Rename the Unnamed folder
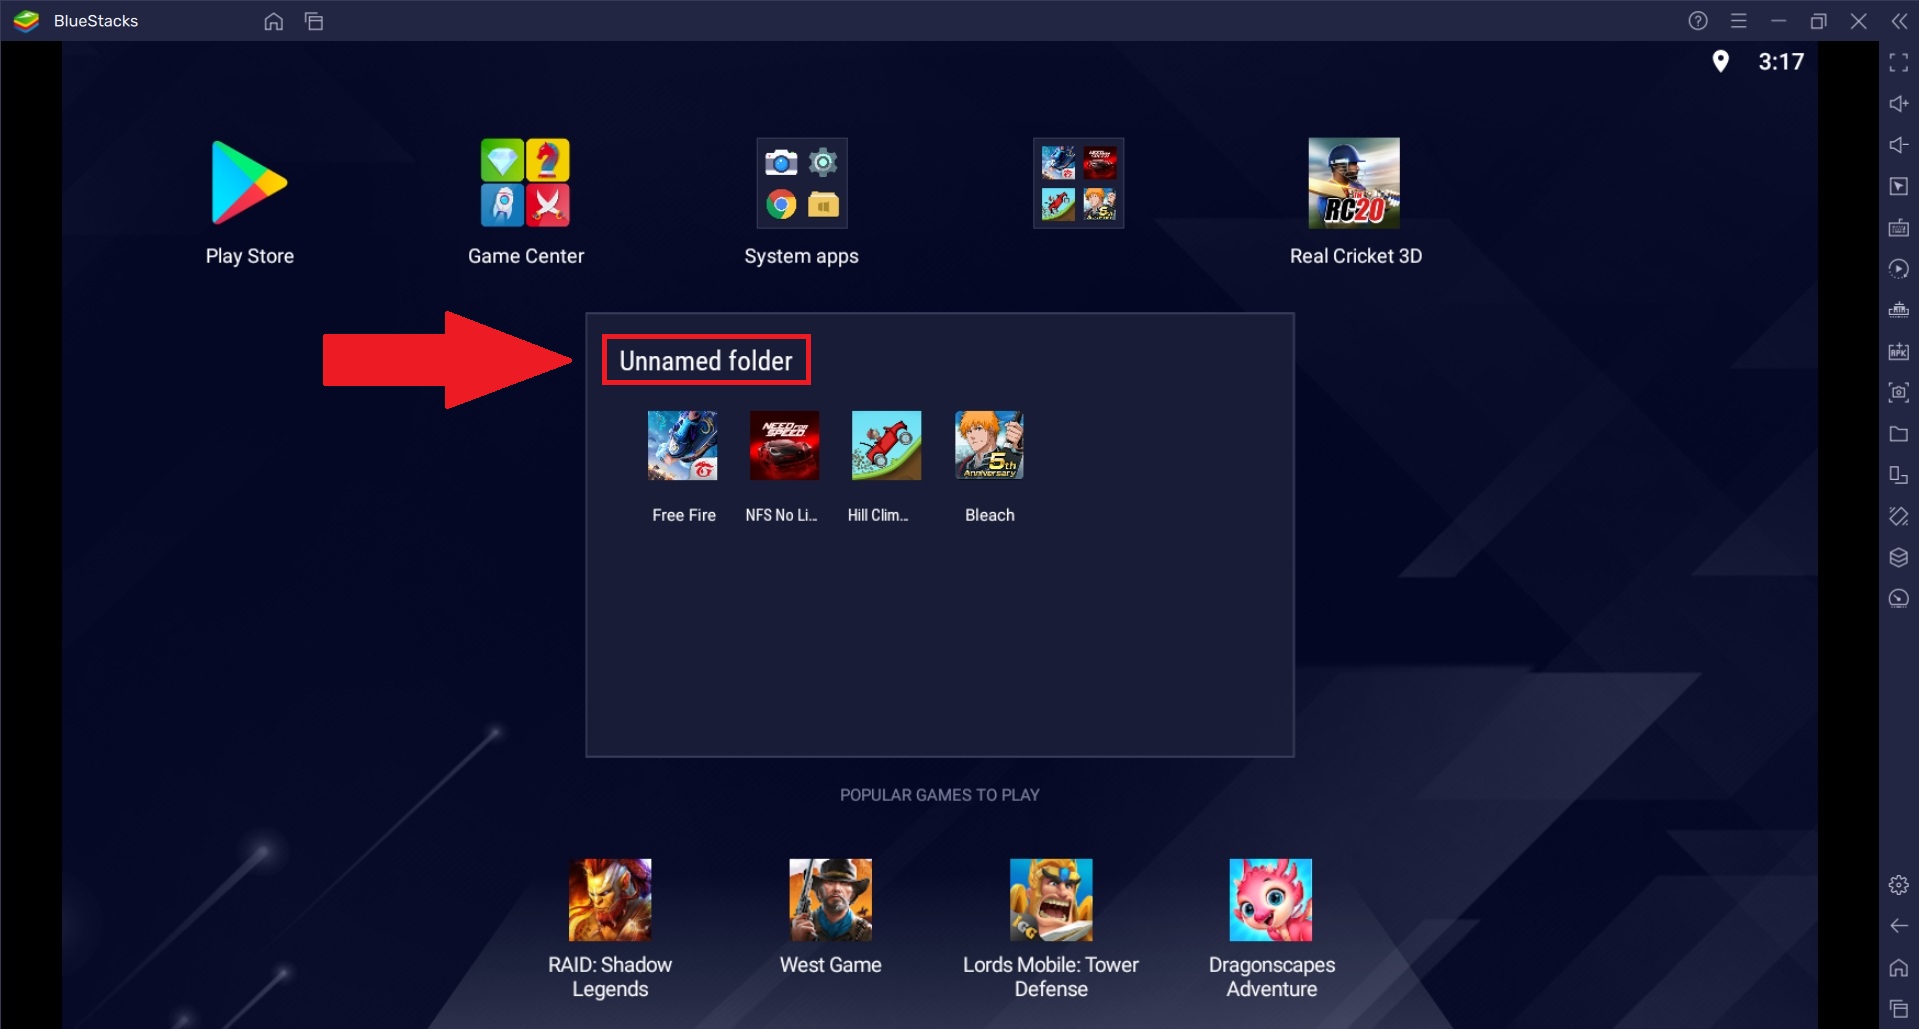Viewport: 1919px width, 1029px height. coord(705,359)
